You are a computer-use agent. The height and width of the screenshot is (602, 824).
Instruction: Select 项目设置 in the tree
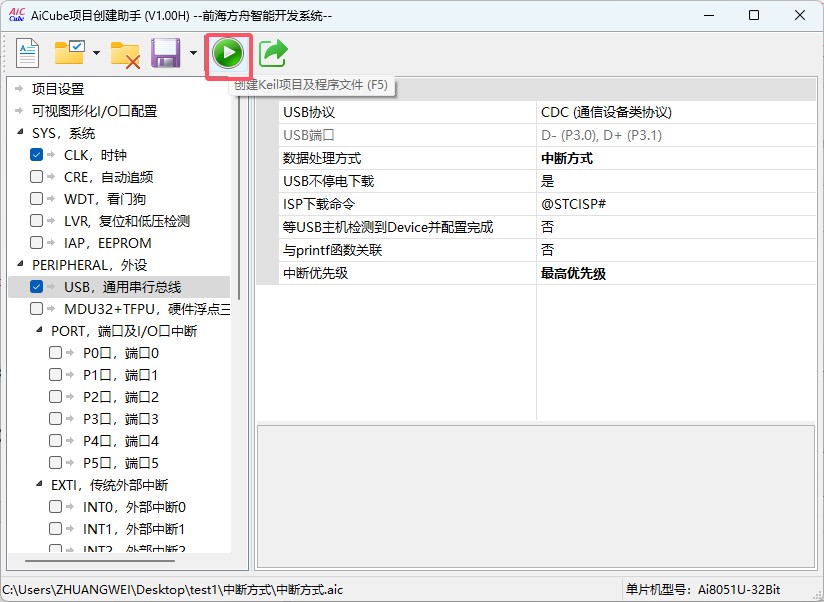[x=58, y=89]
